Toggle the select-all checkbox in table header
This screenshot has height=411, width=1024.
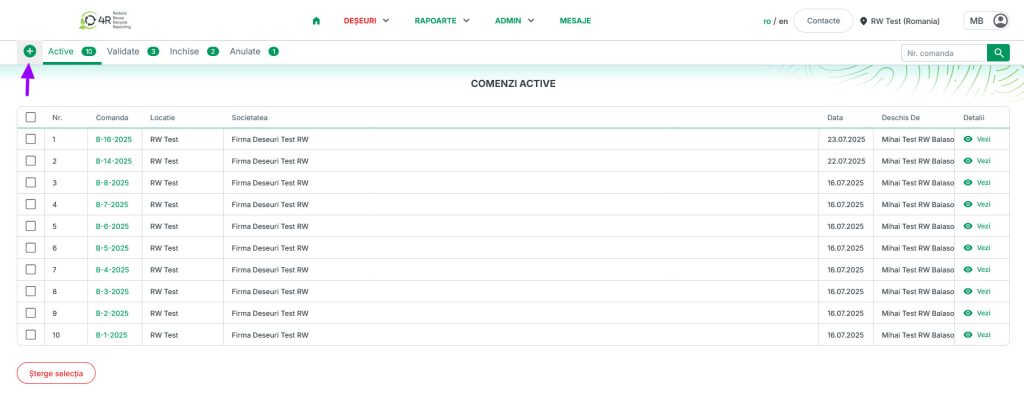pos(31,118)
